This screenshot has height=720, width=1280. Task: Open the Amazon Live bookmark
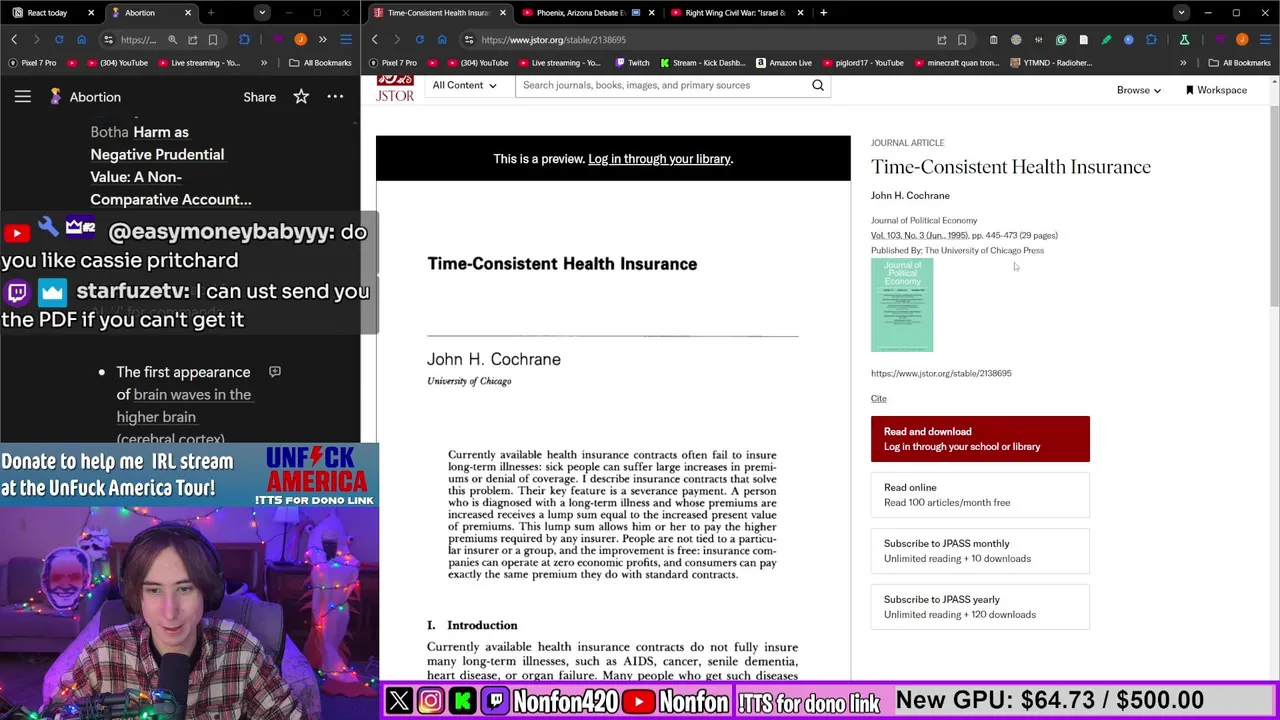point(783,63)
